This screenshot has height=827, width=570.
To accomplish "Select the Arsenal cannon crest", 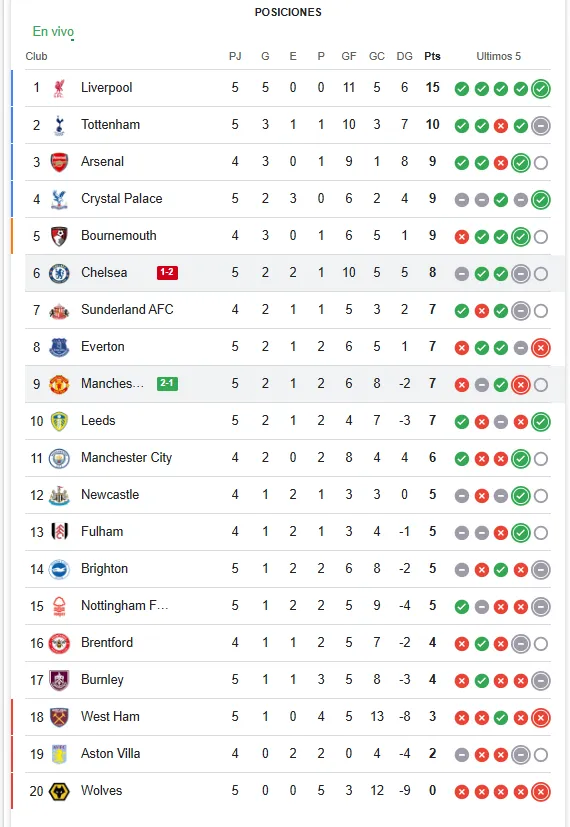I will click(x=59, y=162).
